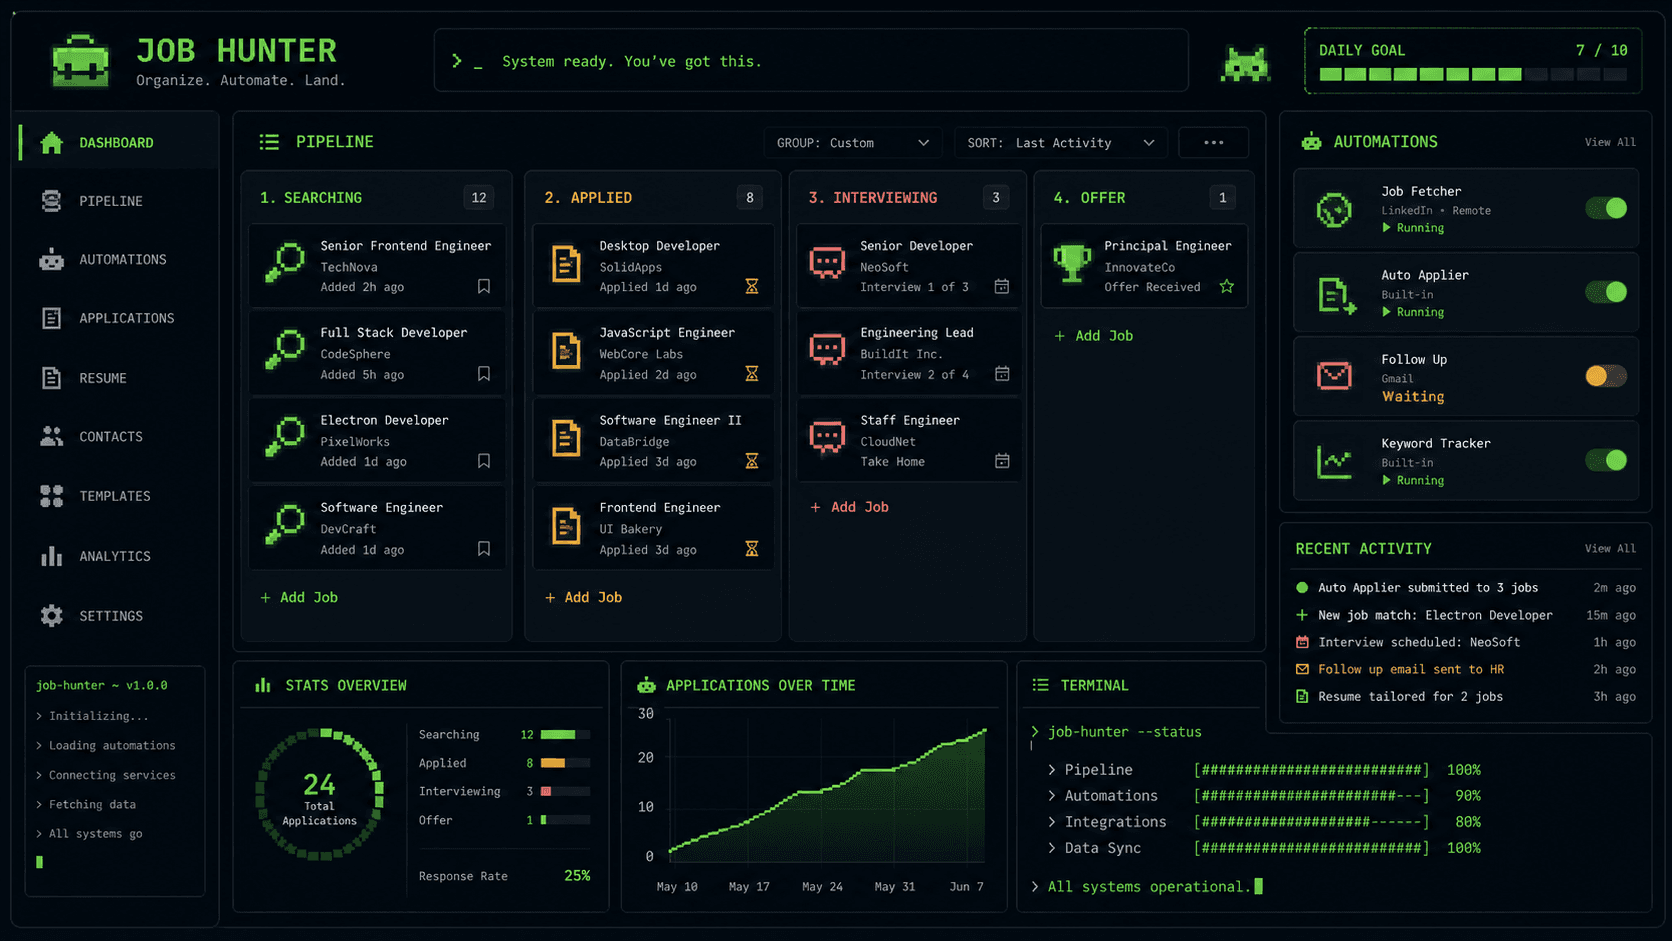Viewport: 1672px width, 941px height.
Task: View all recent activity
Action: (x=1610, y=548)
